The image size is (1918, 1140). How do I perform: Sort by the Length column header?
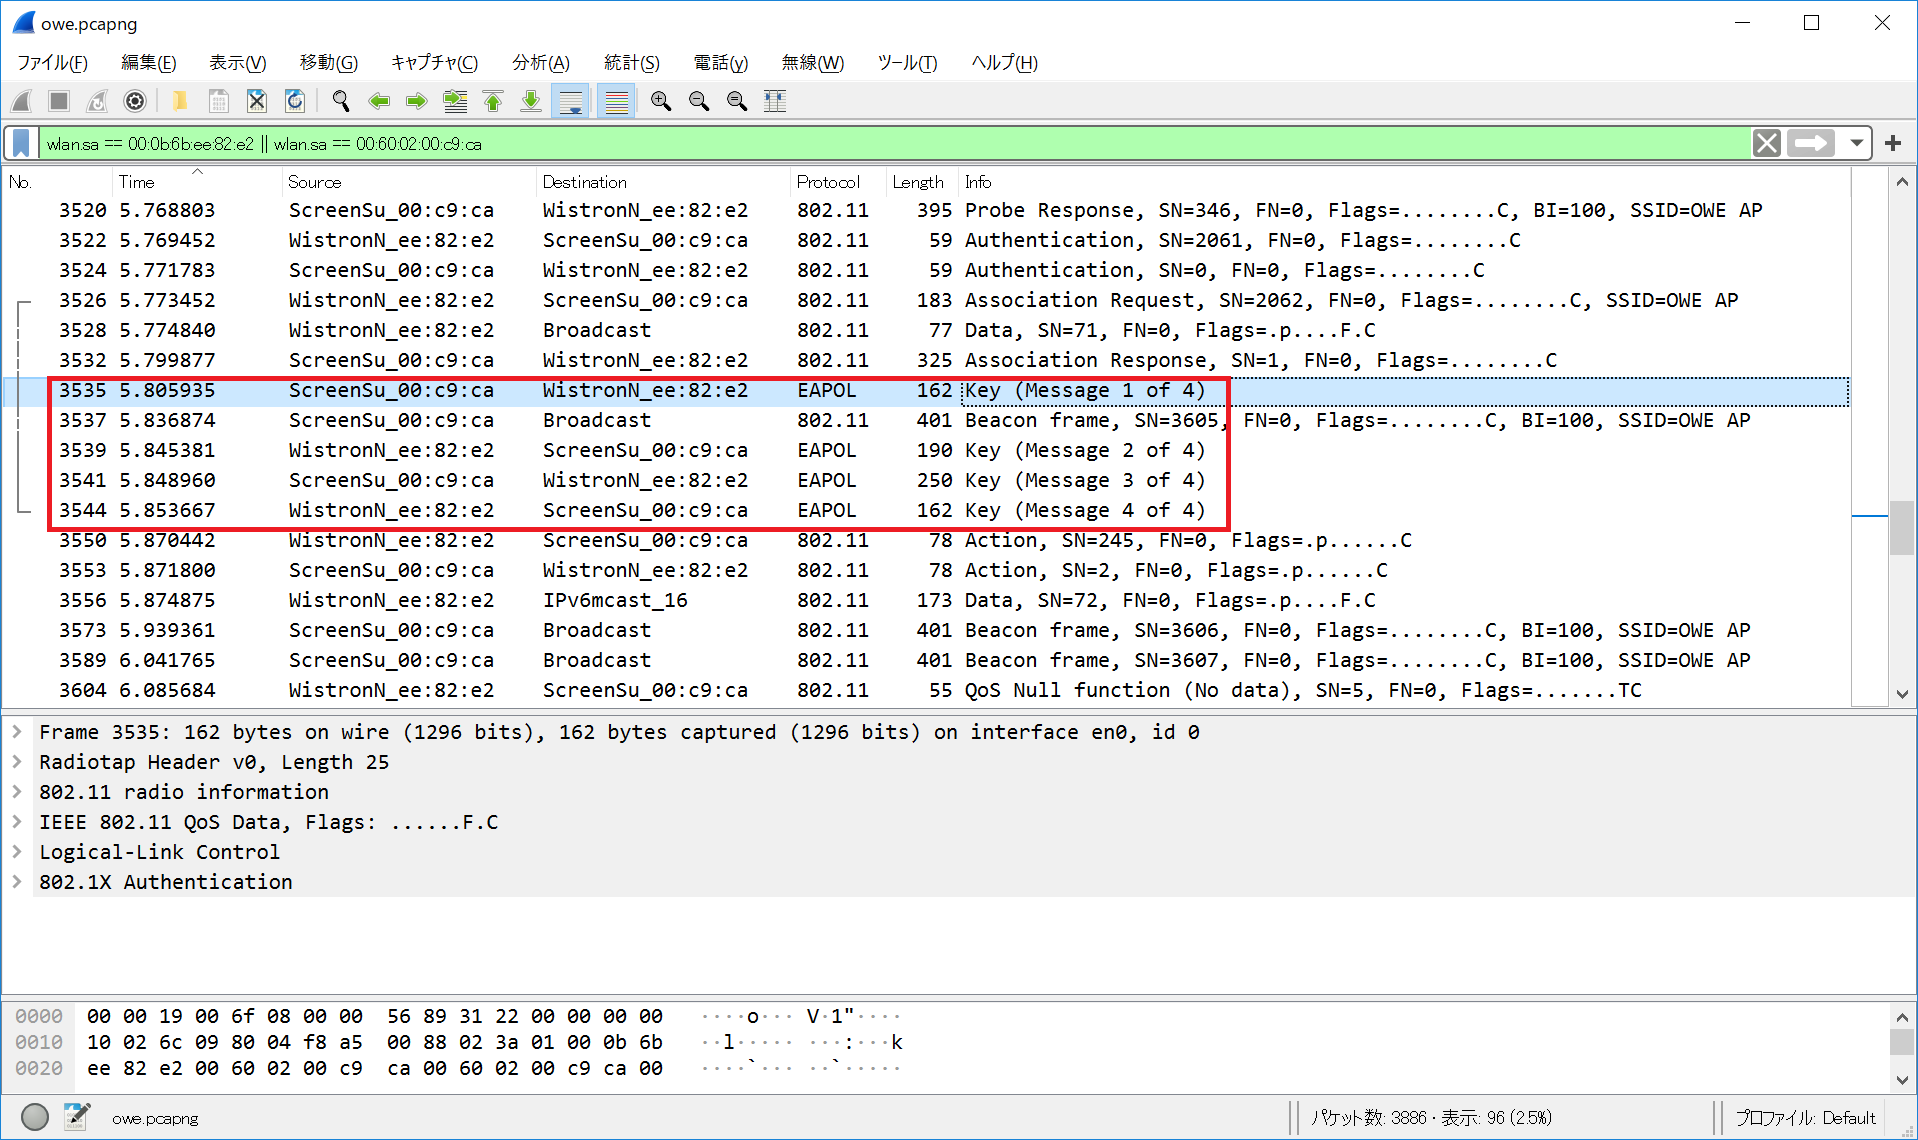tap(922, 182)
